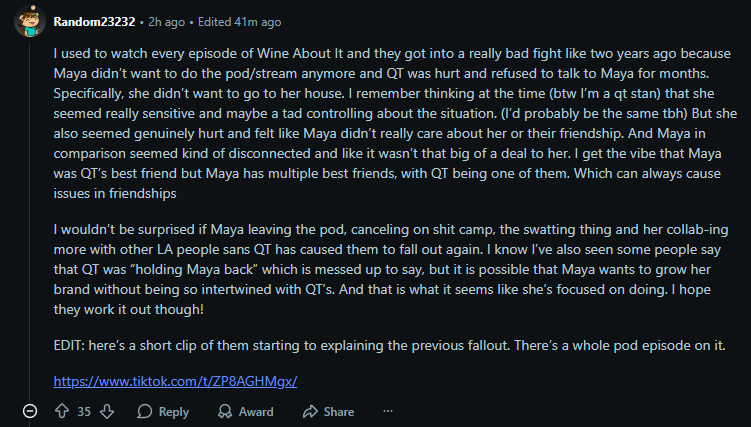Click the Share arrow icon
This screenshot has width=751, height=427.
[x=309, y=411]
